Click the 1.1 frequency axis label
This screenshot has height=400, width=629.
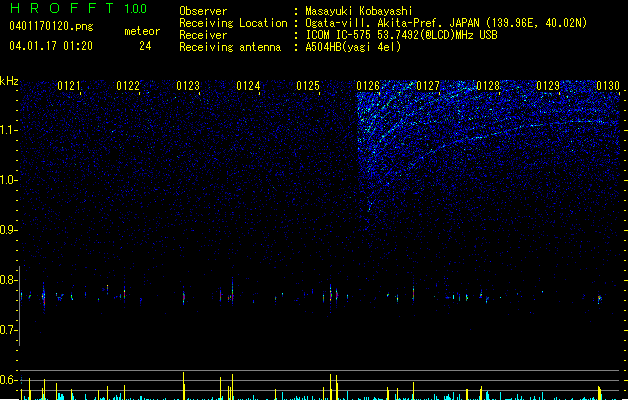pos(8,130)
